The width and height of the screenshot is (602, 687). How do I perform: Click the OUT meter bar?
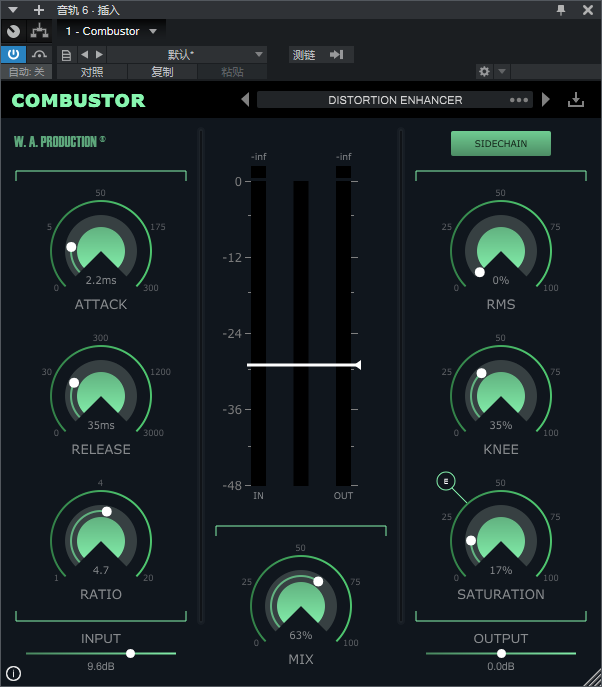tap(343, 326)
